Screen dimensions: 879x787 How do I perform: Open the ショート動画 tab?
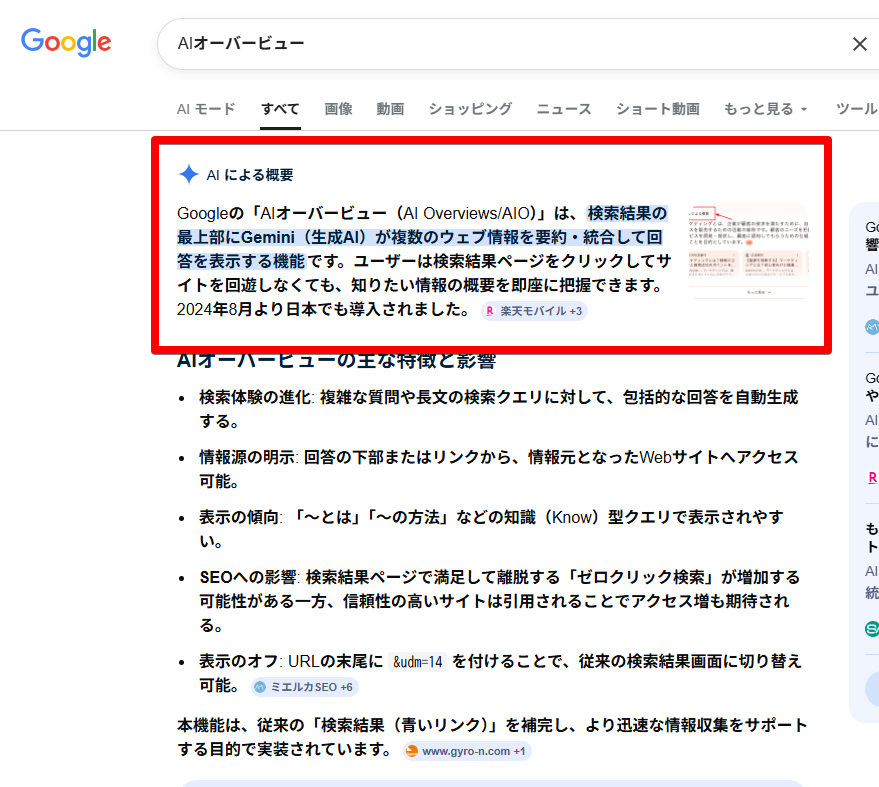point(658,109)
